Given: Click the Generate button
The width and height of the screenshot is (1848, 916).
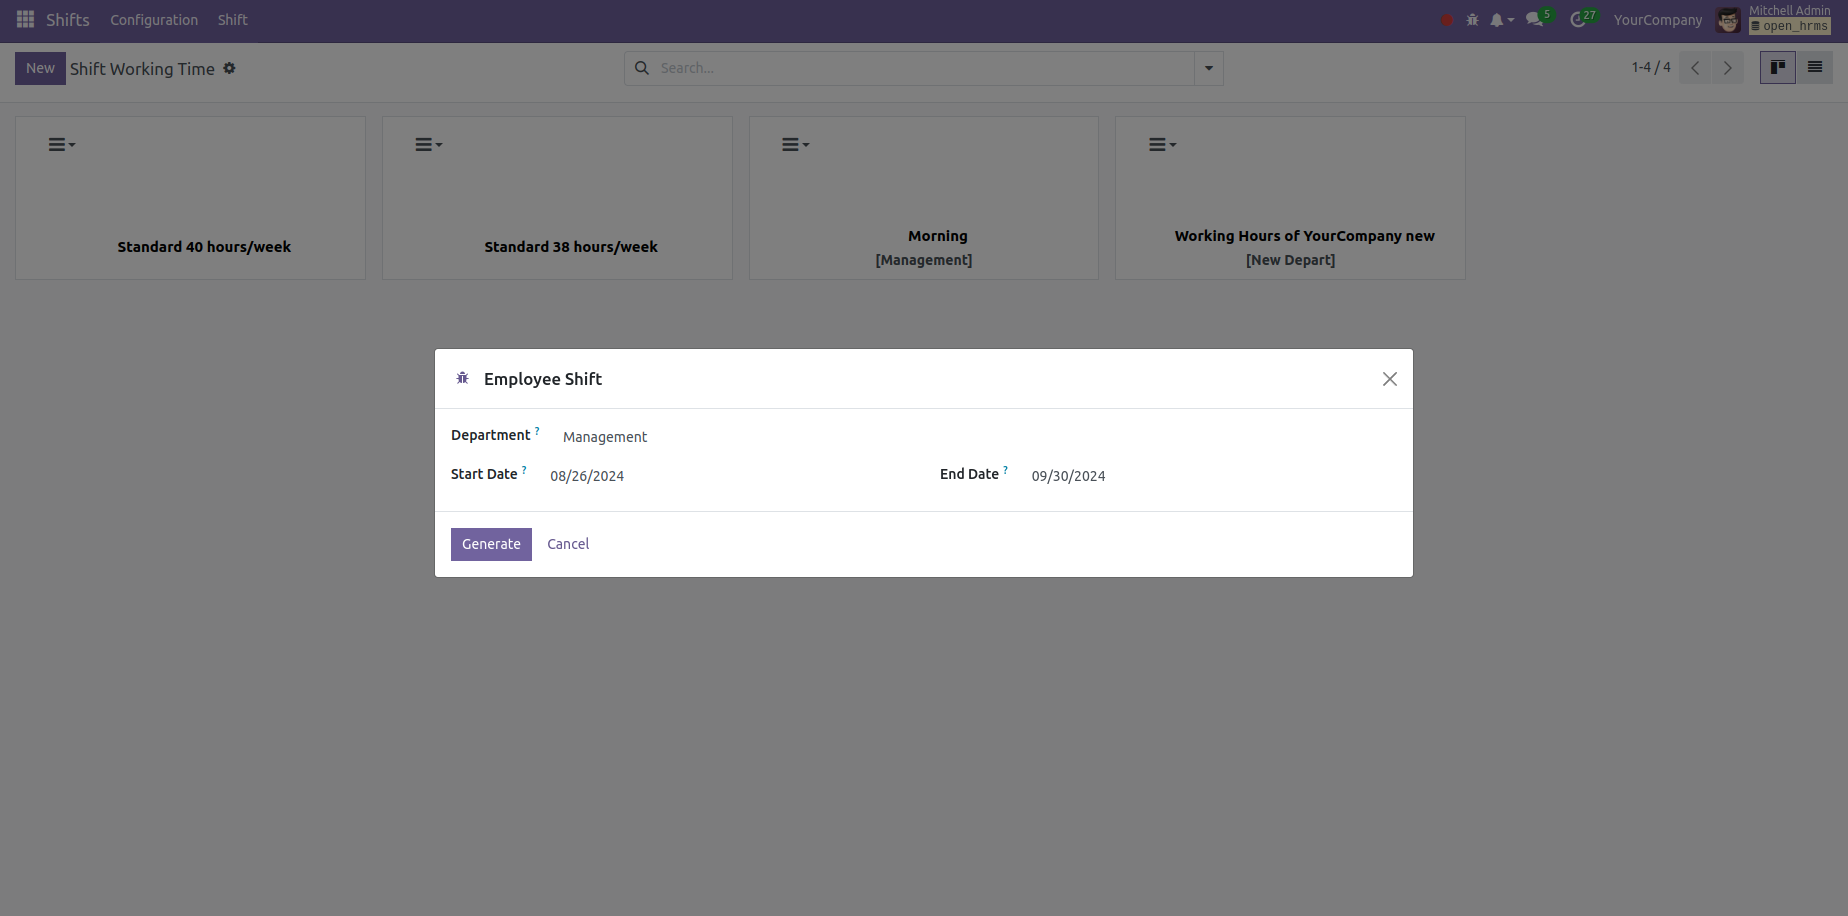Looking at the screenshot, I should point(491,544).
